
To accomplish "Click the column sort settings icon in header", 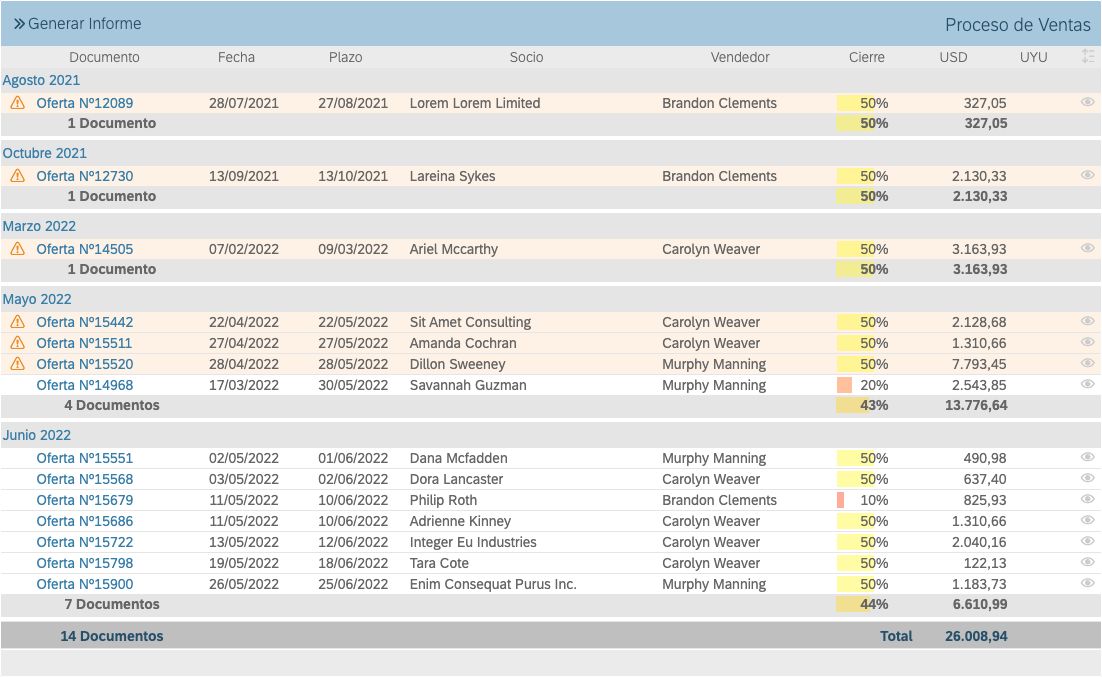I will point(1088,57).
